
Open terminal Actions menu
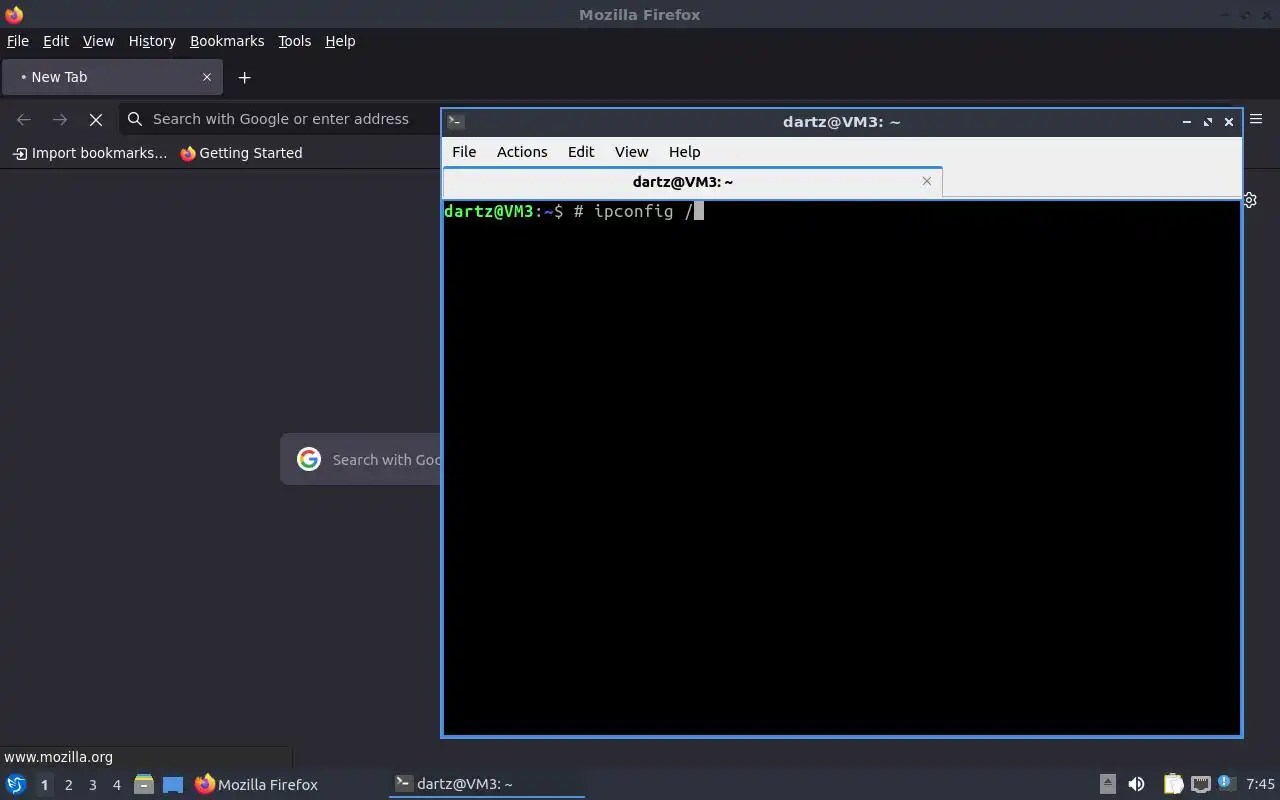[x=522, y=152]
